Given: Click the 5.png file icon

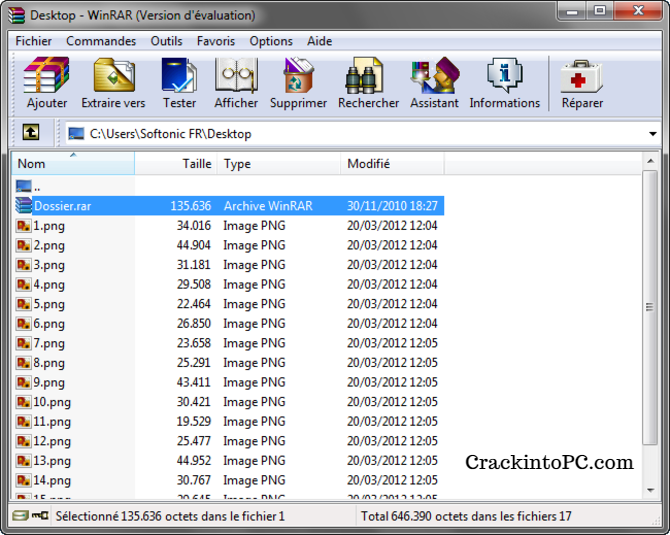Looking at the screenshot, I should click(x=24, y=304).
